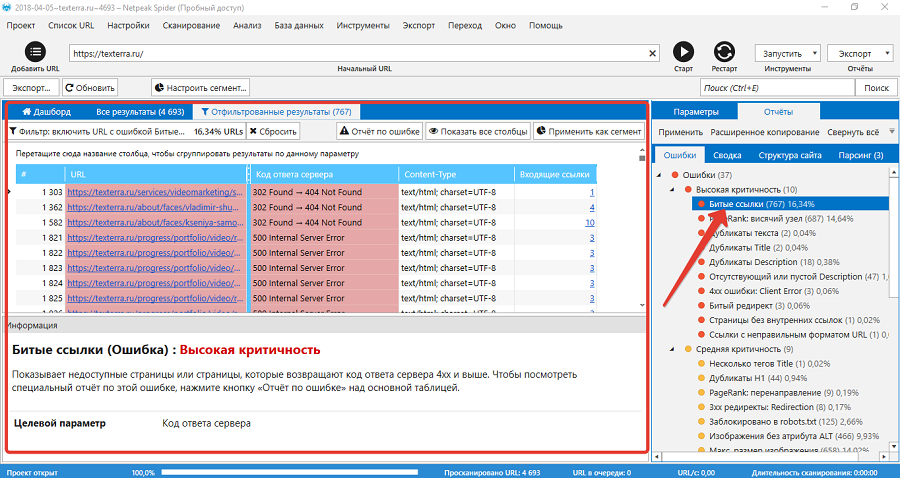Open the Сканирование menu
Viewport: 900px width, 478px height.
191,25
